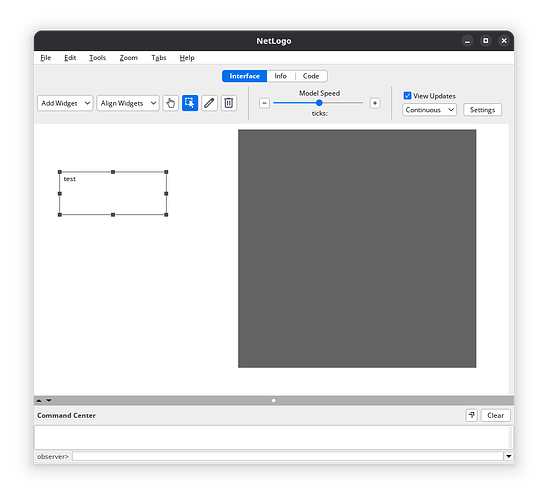Viewport: 548px width, 500px height.
Task: Open the Add Widget dropdown
Action: [65, 103]
